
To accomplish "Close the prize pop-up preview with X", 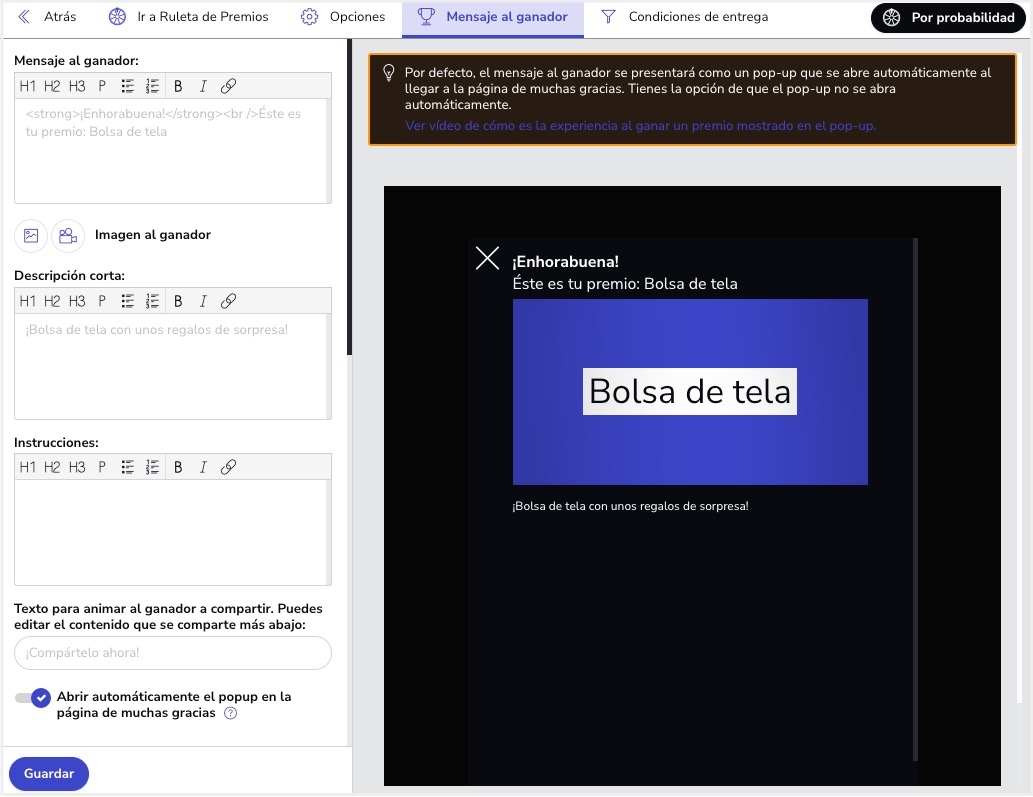I will point(487,258).
